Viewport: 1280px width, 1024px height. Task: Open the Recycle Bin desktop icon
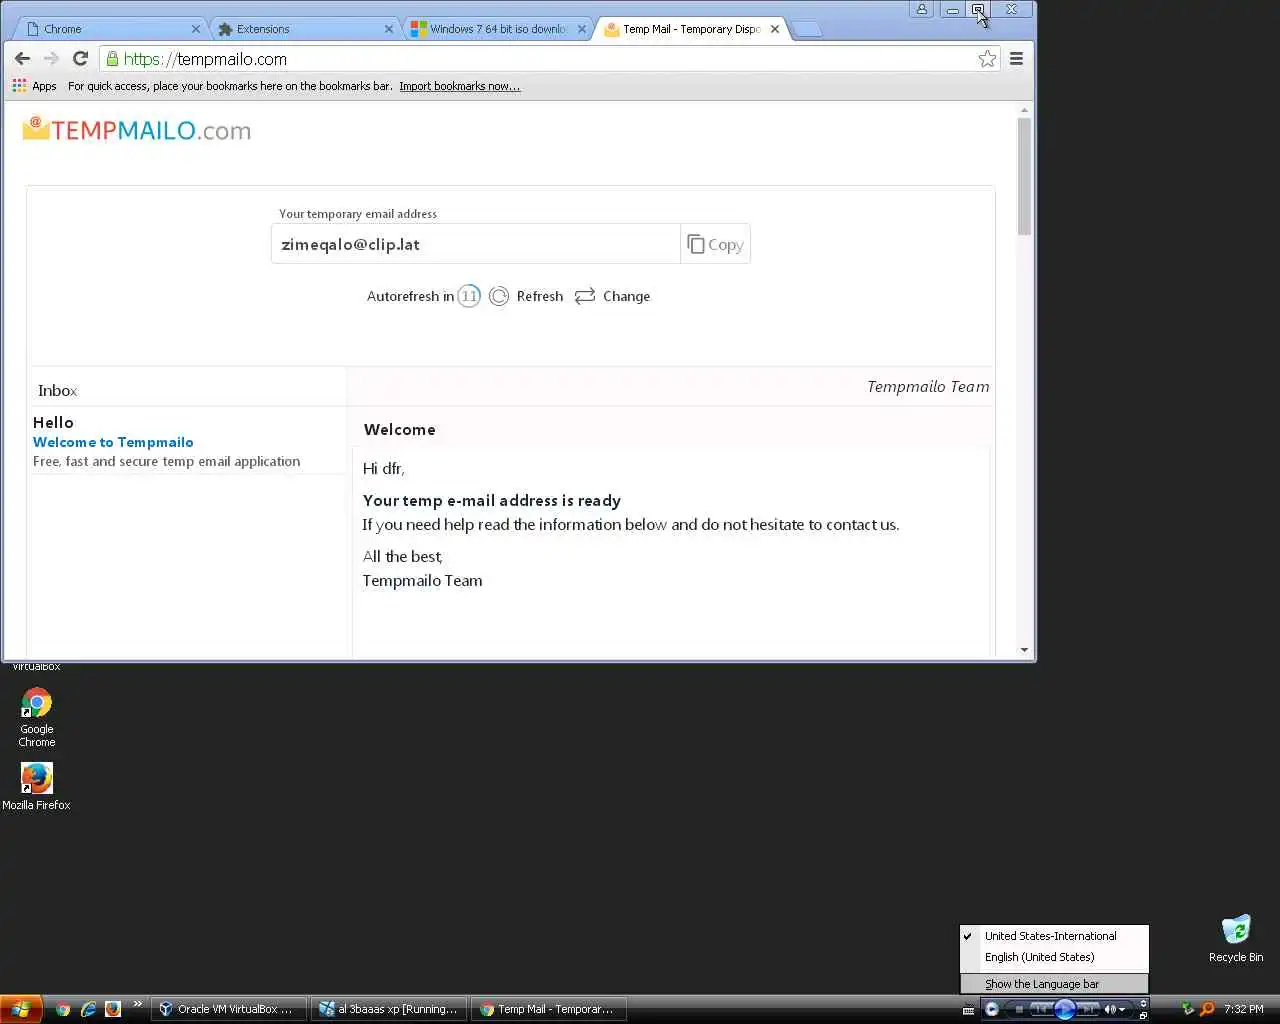click(1236, 938)
